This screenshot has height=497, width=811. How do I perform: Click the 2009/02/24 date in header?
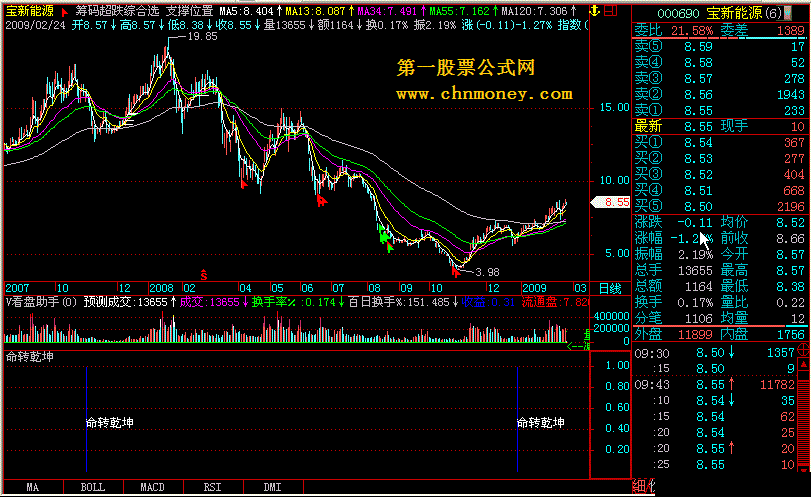(35, 25)
